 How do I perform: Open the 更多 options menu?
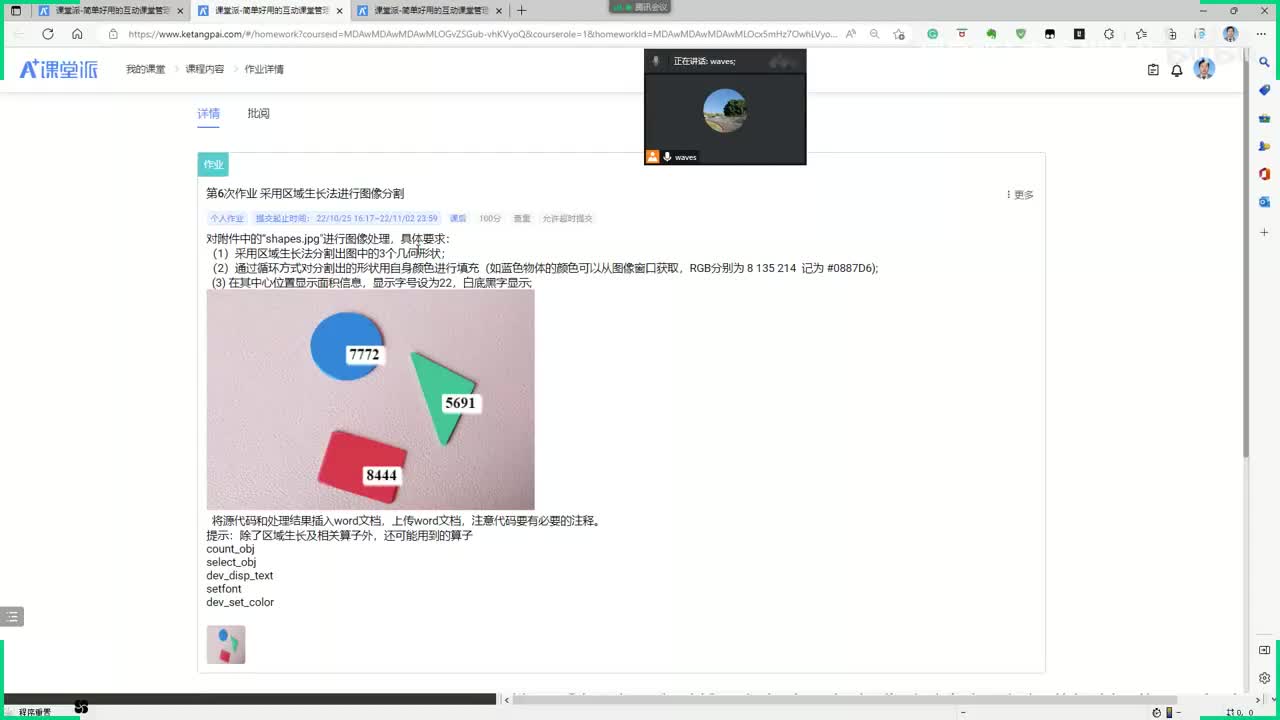click(x=1020, y=195)
